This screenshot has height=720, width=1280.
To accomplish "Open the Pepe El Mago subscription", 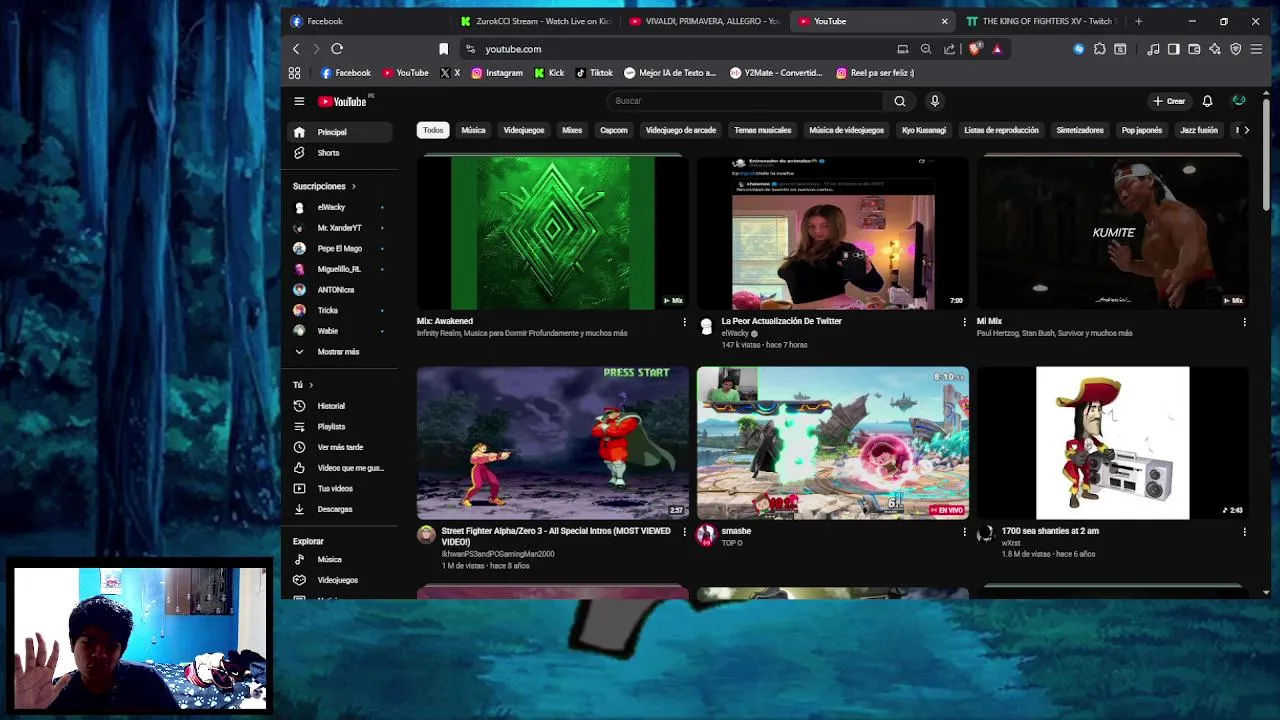I will [x=342, y=249].
